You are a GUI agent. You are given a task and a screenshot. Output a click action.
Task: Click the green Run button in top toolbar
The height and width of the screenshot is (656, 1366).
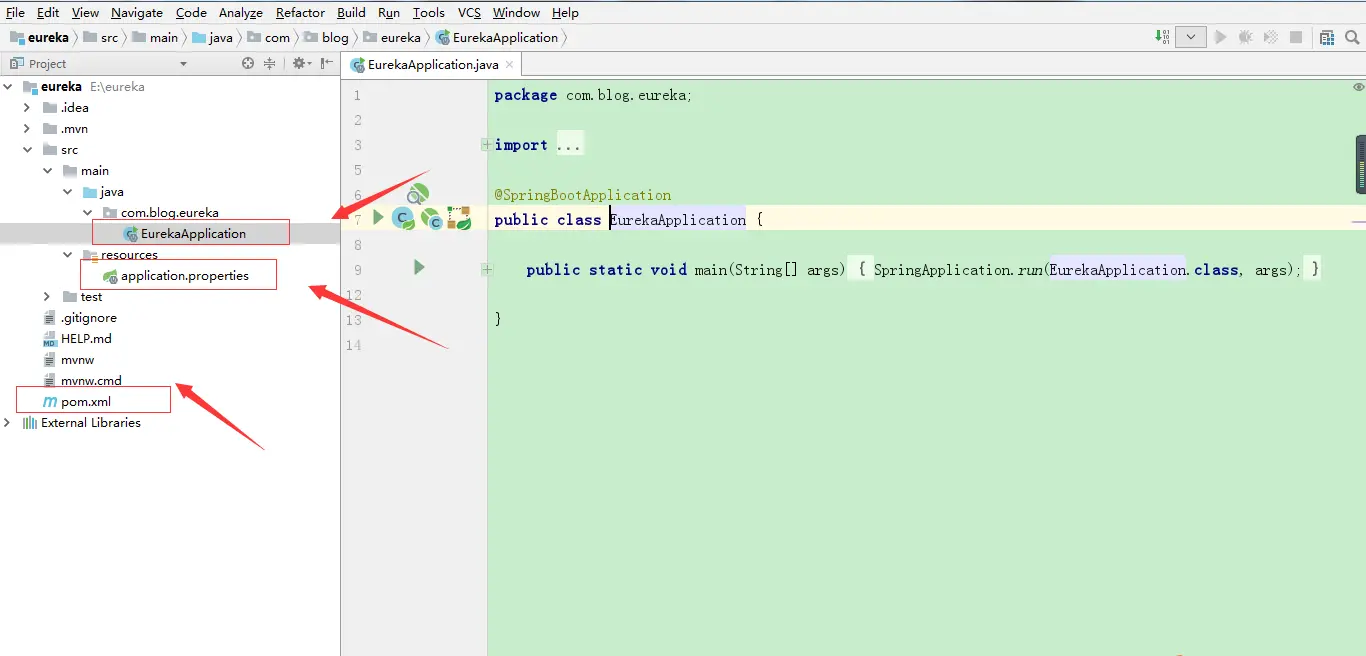[x=1220, y=37]
